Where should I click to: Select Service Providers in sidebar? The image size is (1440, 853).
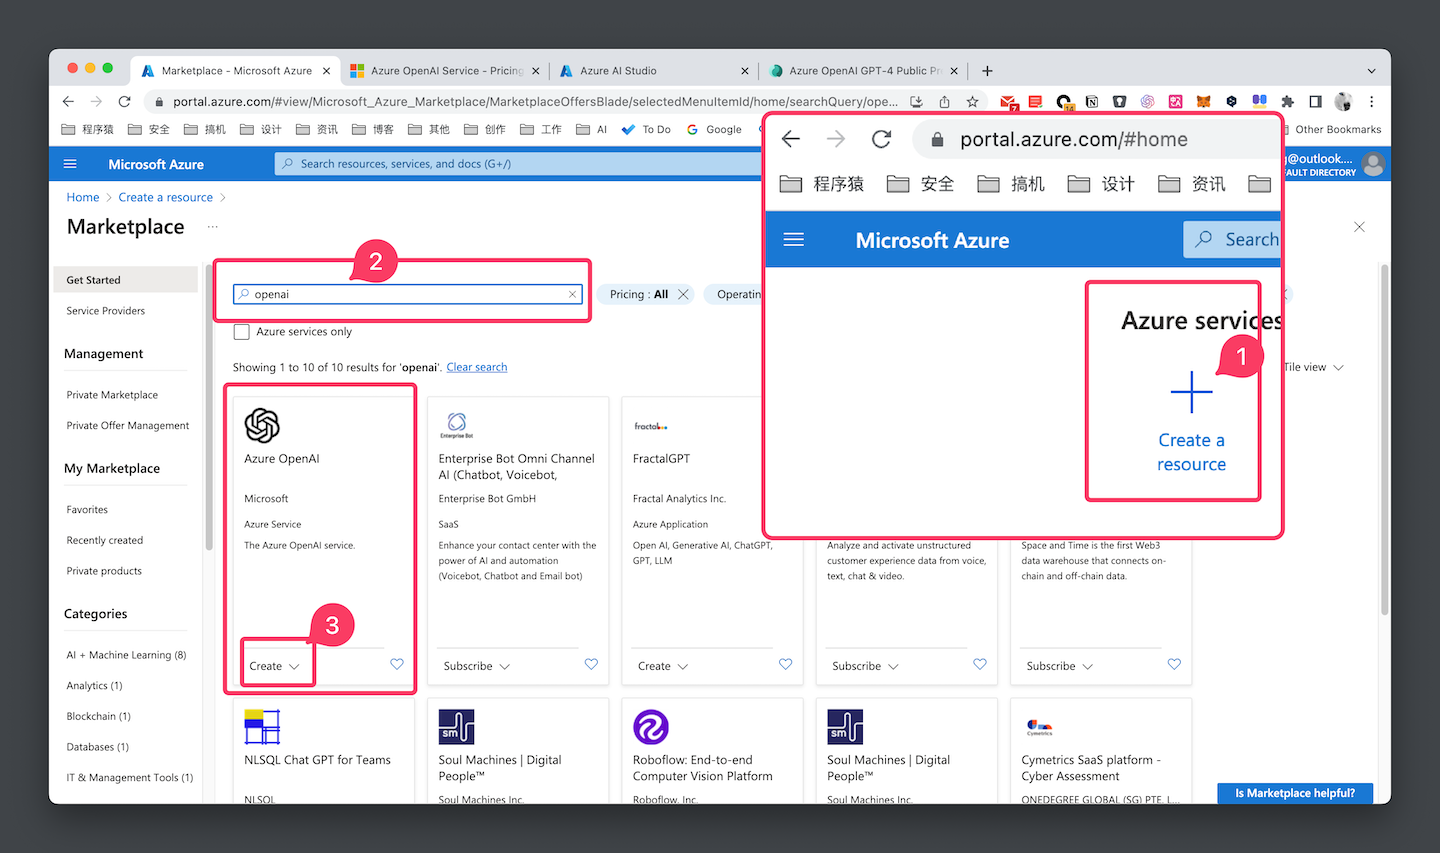pyautogui.click(x=106, y=311)
